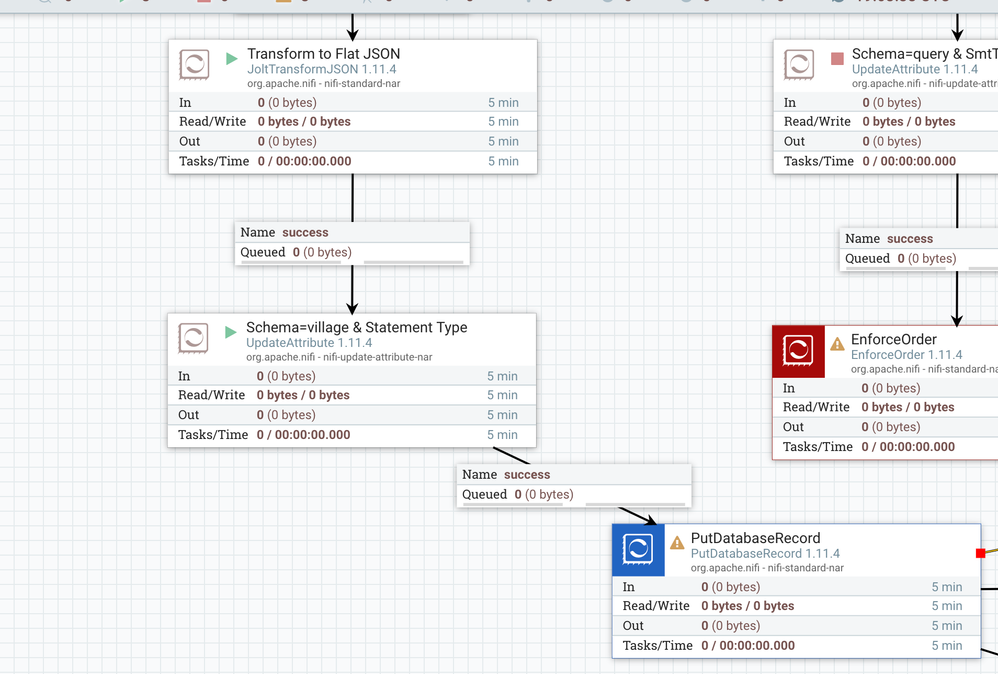The height and width of the screenshot is (674, 998).
Task: Click the Read/Write row of Schema=query processor
Action: pyautogui.click(x=886, y=122)
